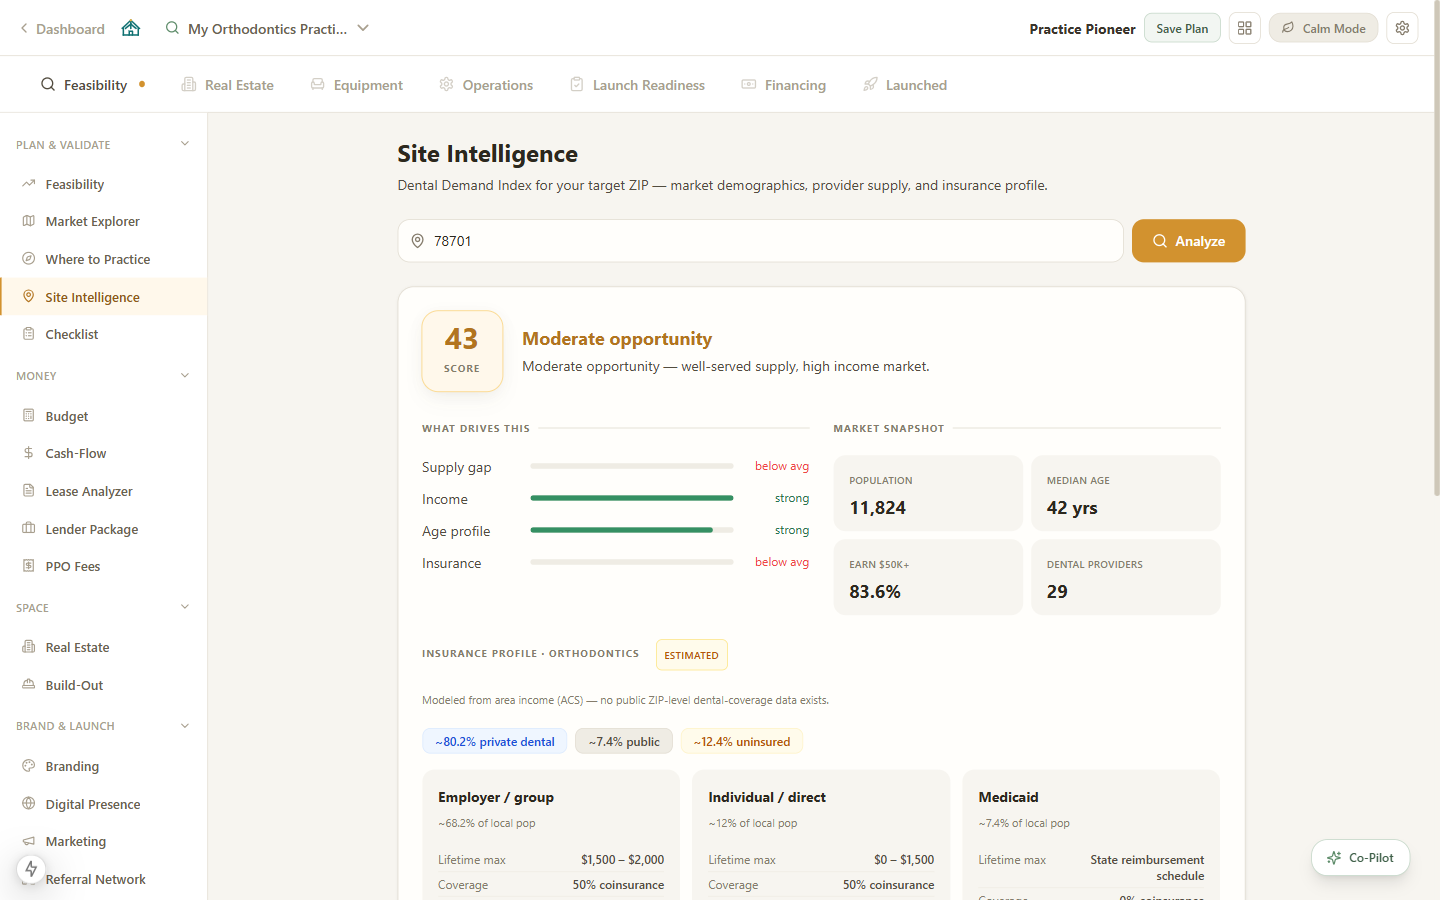Click the Analyze button
The image size is (1440, 900).
(x=1188, y=241)
